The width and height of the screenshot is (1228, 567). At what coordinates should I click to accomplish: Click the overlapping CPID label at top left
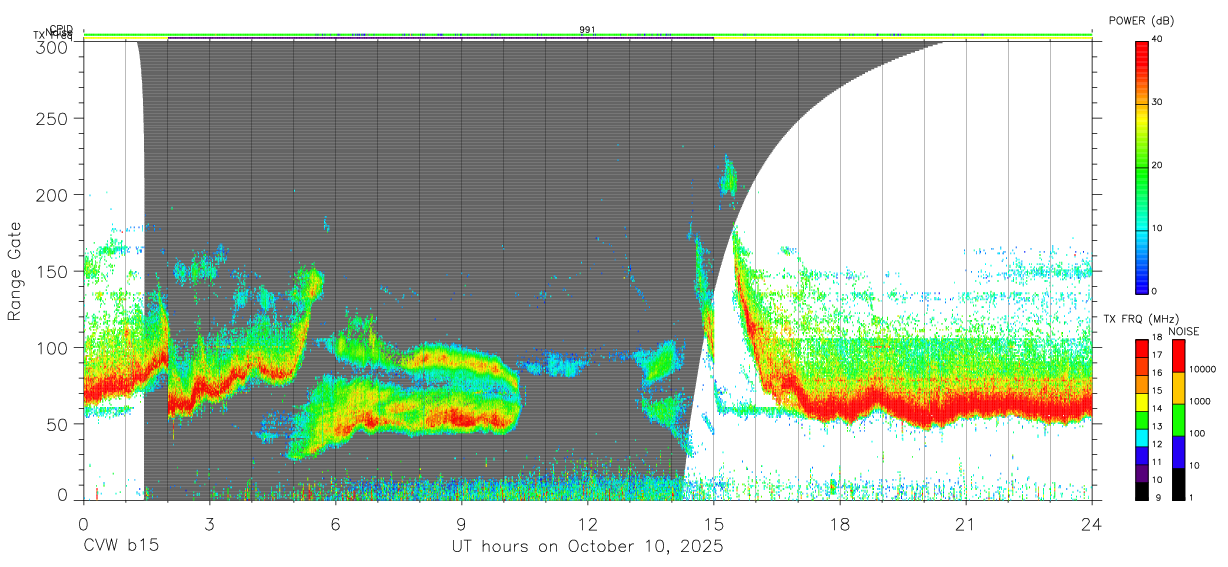[60, 31]
